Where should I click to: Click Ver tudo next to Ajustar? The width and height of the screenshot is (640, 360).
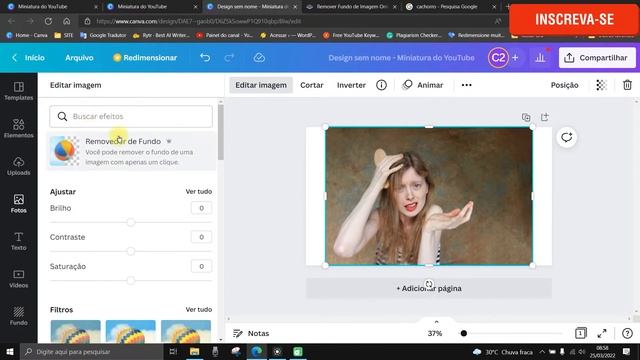click(199, 191)
